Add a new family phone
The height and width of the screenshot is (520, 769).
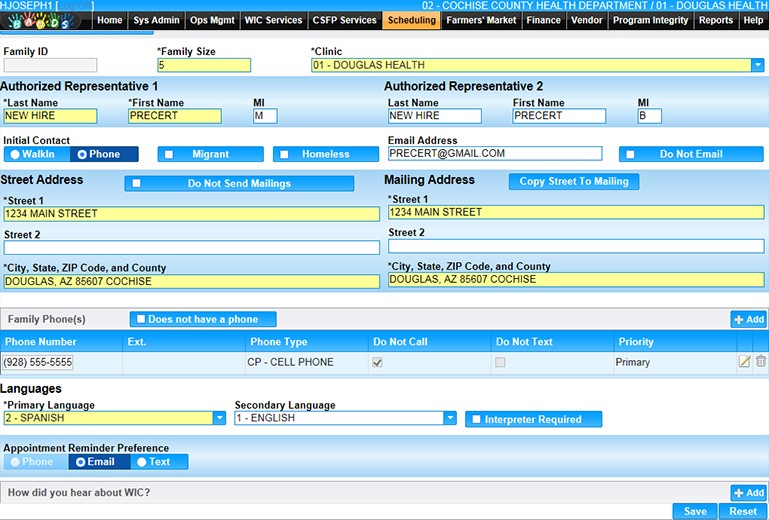click(x=748, y=320)
